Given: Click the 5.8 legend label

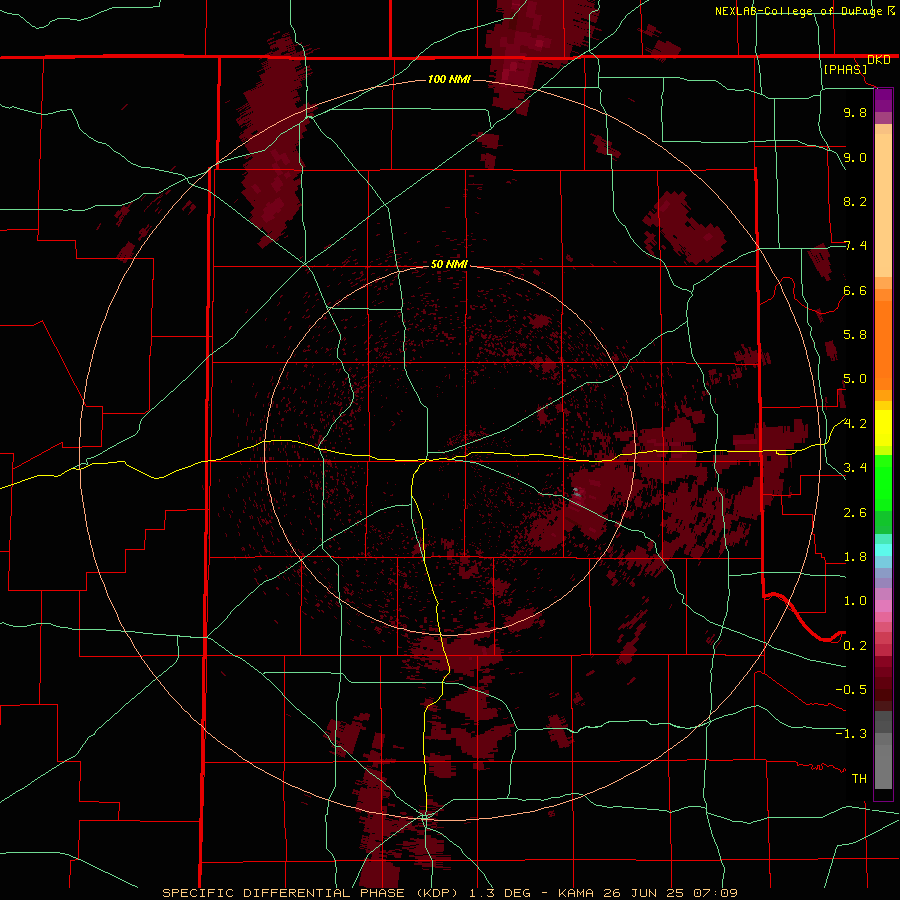Looking at the screenshot, I should [x=855, y=335].
